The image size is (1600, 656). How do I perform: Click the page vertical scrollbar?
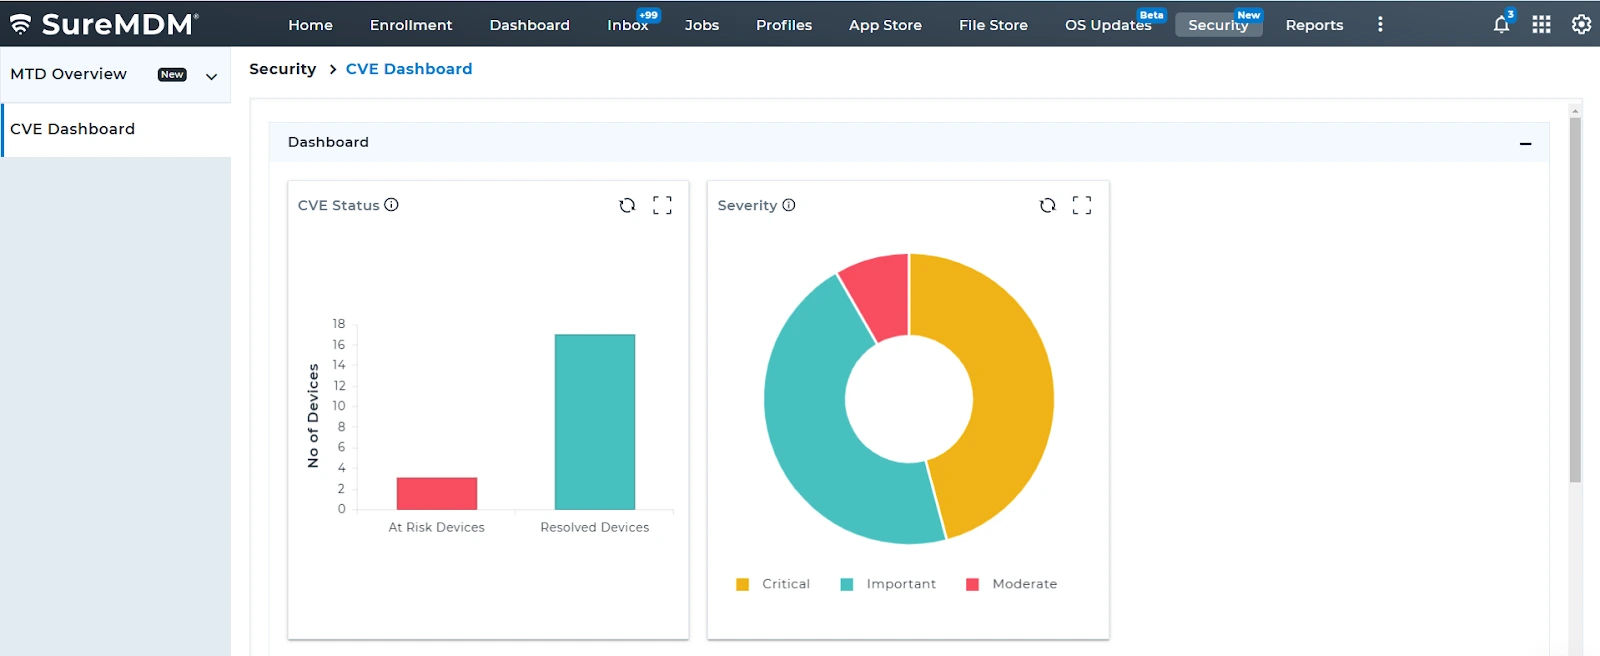tap(1575, 300)
